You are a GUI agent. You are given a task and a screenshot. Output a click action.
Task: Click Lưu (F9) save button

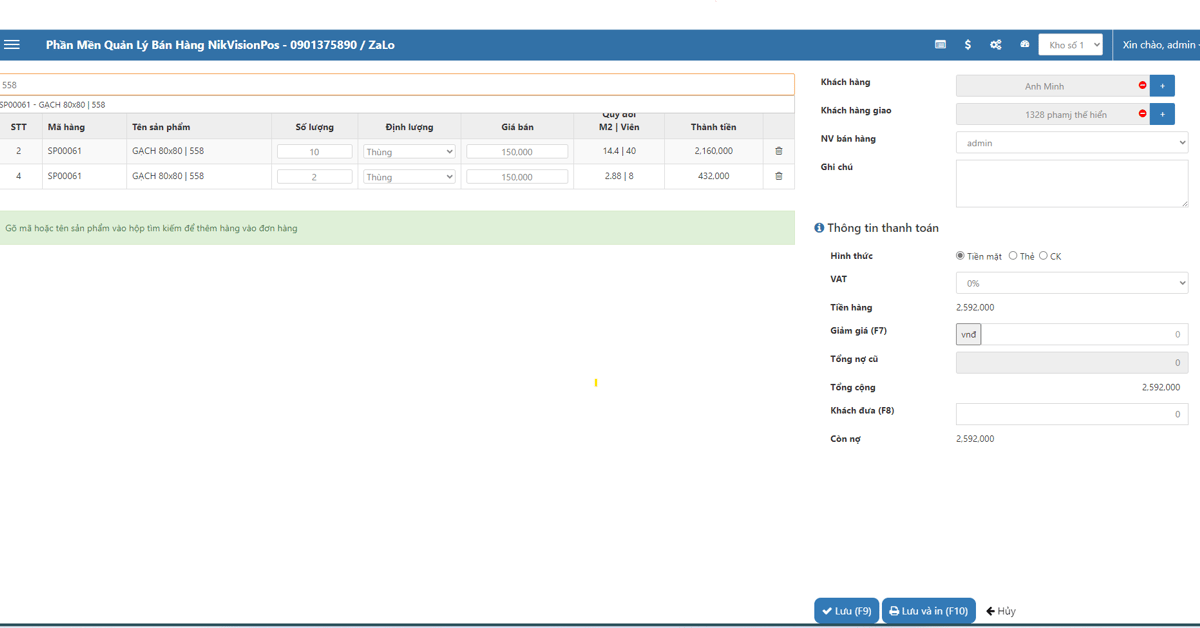846,611
